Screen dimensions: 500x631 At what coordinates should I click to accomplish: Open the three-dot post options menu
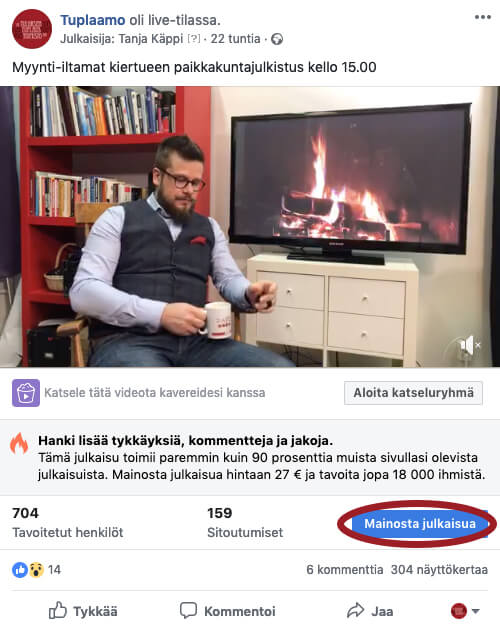click(482, 17)
